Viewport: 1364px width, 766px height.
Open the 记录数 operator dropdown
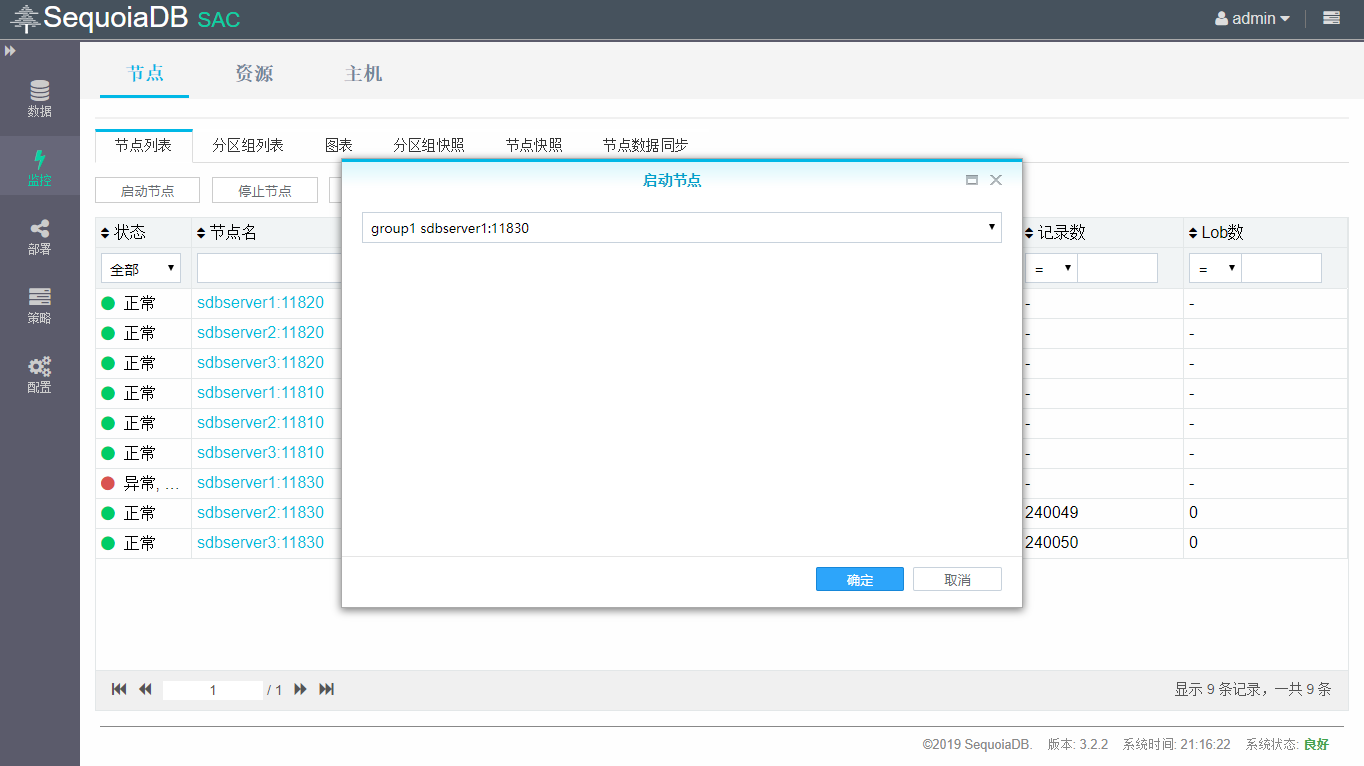(1051, 268)
